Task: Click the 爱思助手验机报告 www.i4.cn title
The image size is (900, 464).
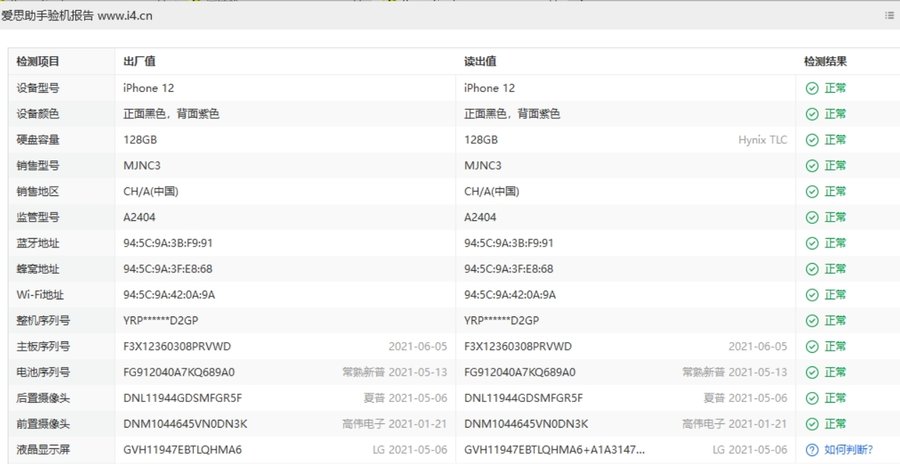Action: point(77,16)
